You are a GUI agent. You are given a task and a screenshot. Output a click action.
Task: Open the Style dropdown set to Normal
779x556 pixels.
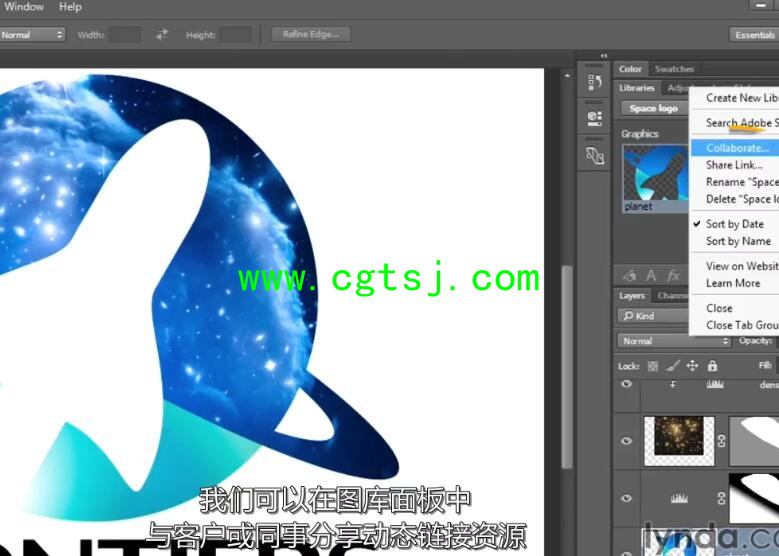tap(32, 35)
